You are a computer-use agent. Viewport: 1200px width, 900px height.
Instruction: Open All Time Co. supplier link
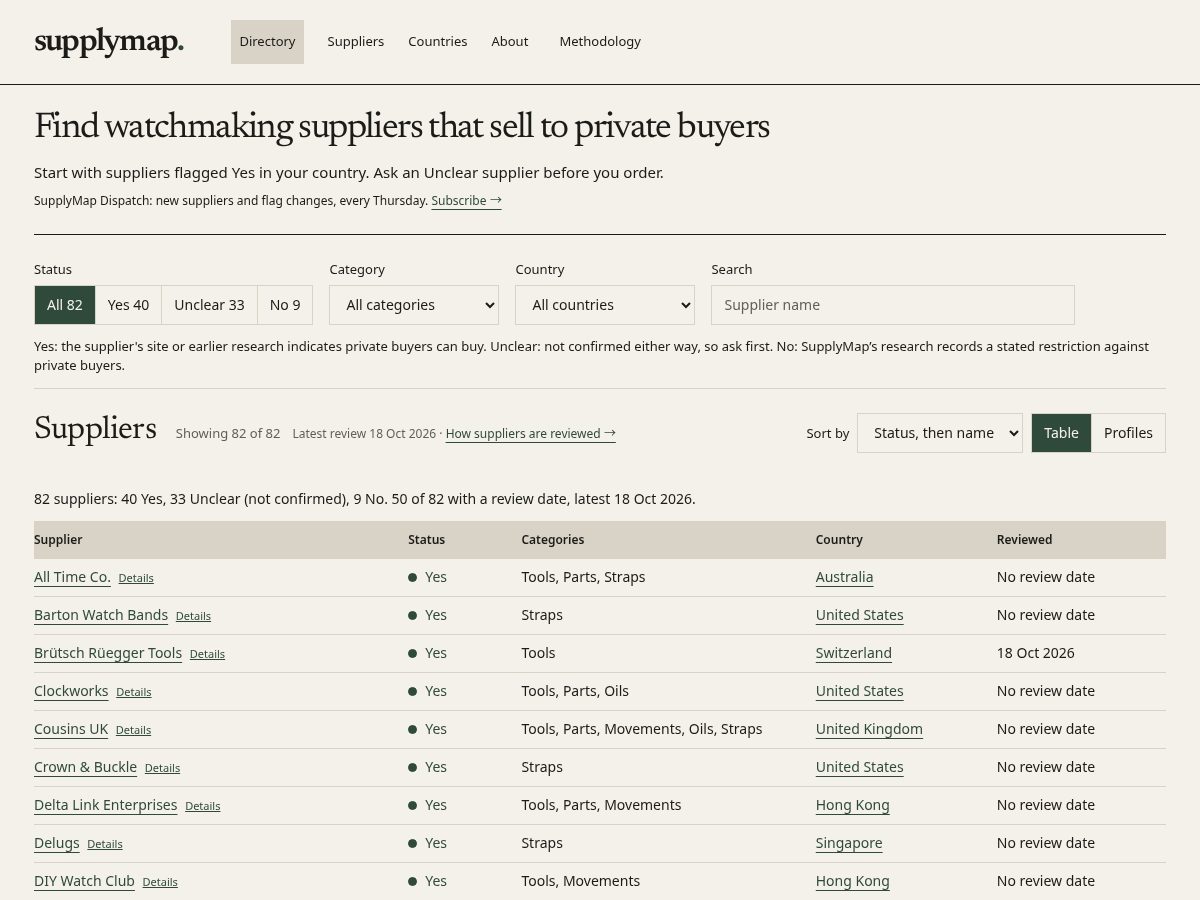coord(72,577)
